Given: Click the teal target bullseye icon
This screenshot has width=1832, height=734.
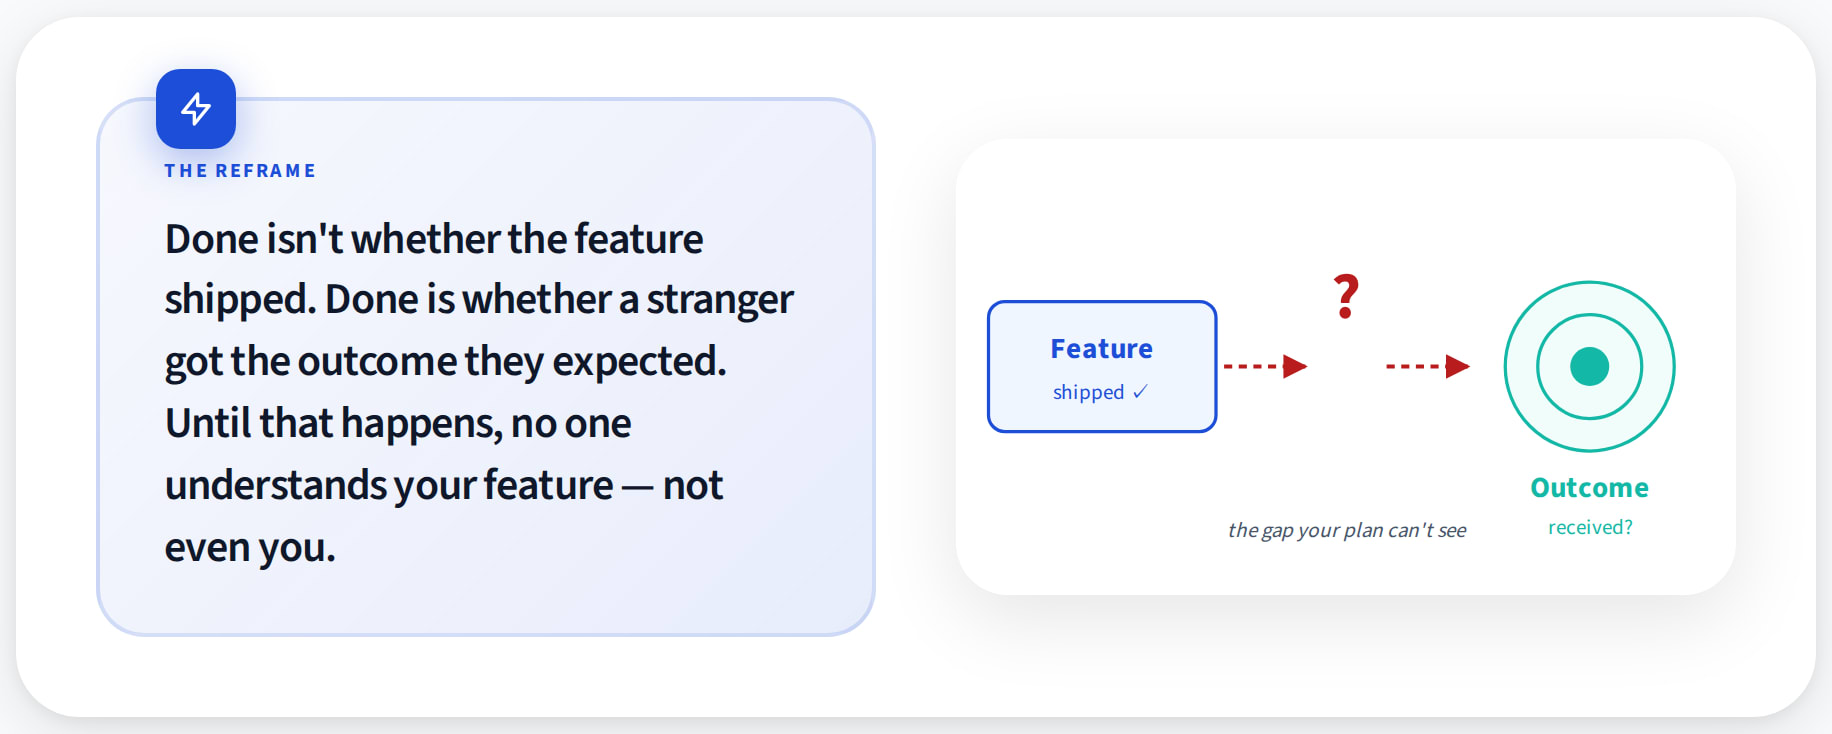Looking at the screenshot, I should click(x=1590, y=366).
